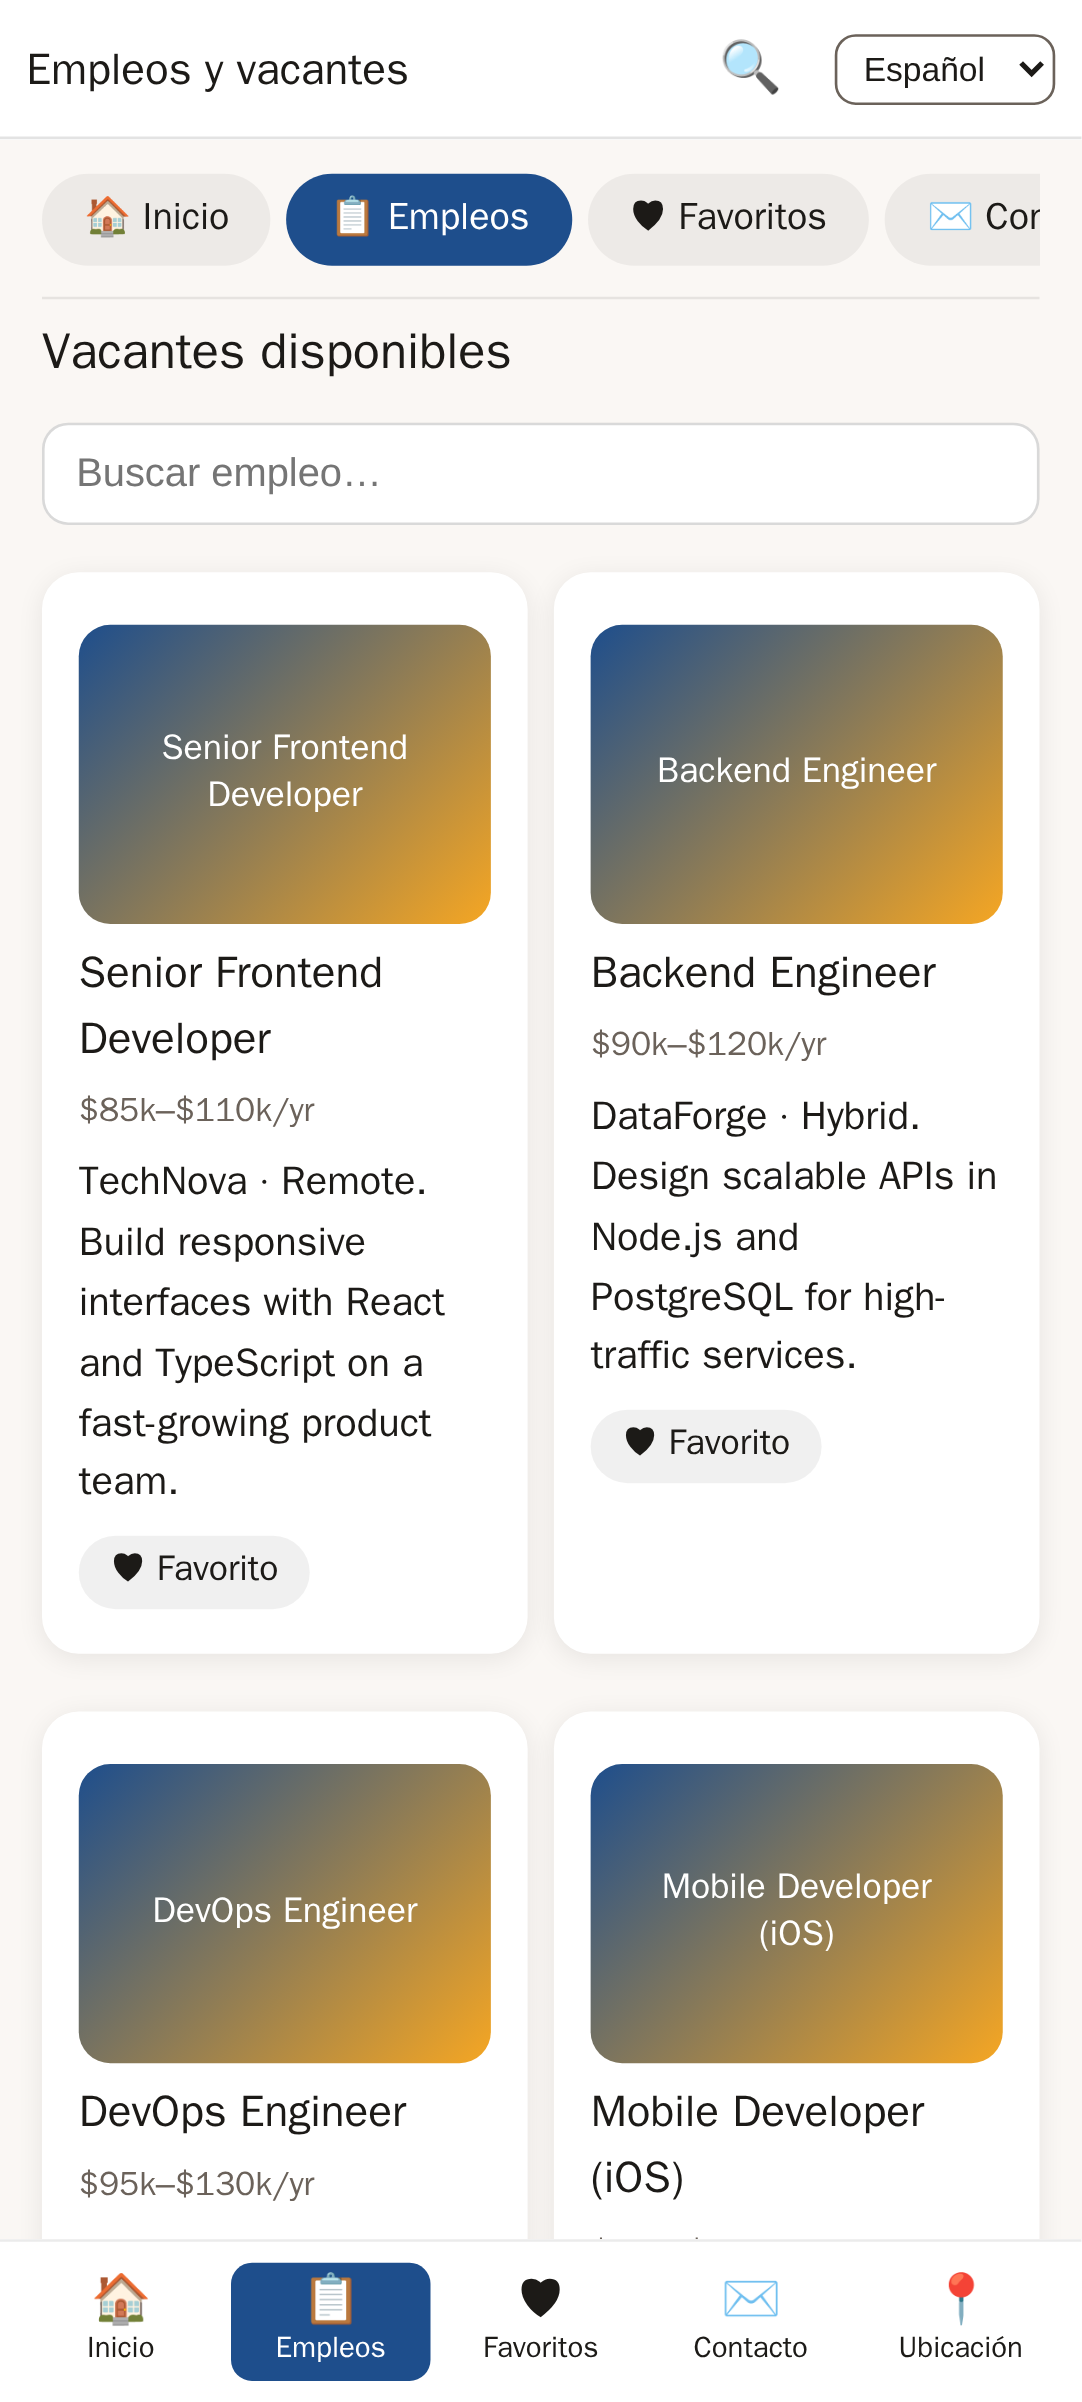Expand the Español language dropdown
This screenshot has width=1082, height=2402.
point(945,70)
